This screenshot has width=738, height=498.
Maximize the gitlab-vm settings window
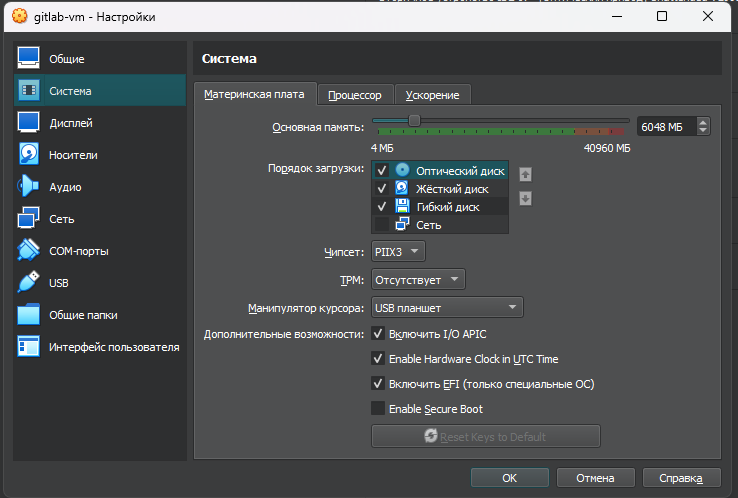[x=662, y=16]
